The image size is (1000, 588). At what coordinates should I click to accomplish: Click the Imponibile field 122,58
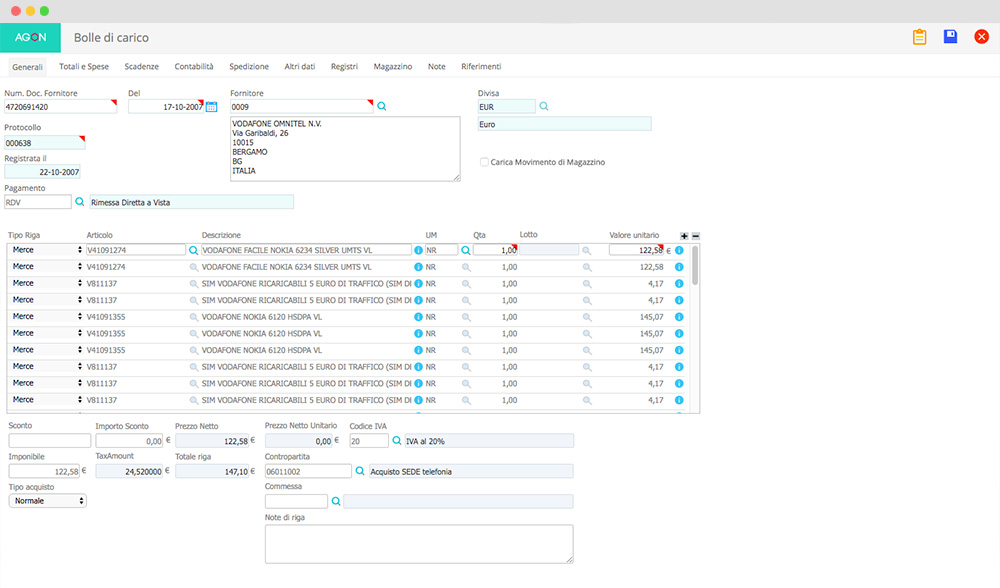coord(44,471)
